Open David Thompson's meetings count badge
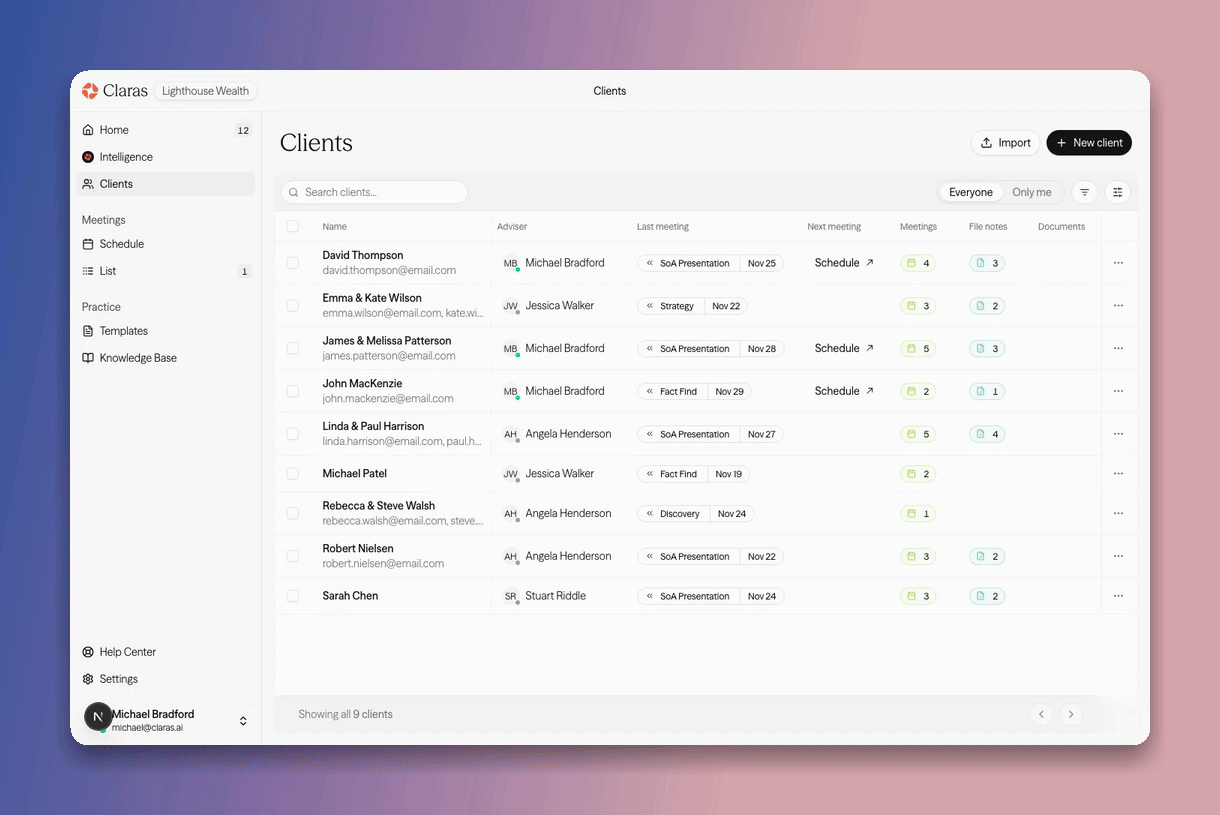Viewport: 1220px width, 815px height. [x=918, y=263]
